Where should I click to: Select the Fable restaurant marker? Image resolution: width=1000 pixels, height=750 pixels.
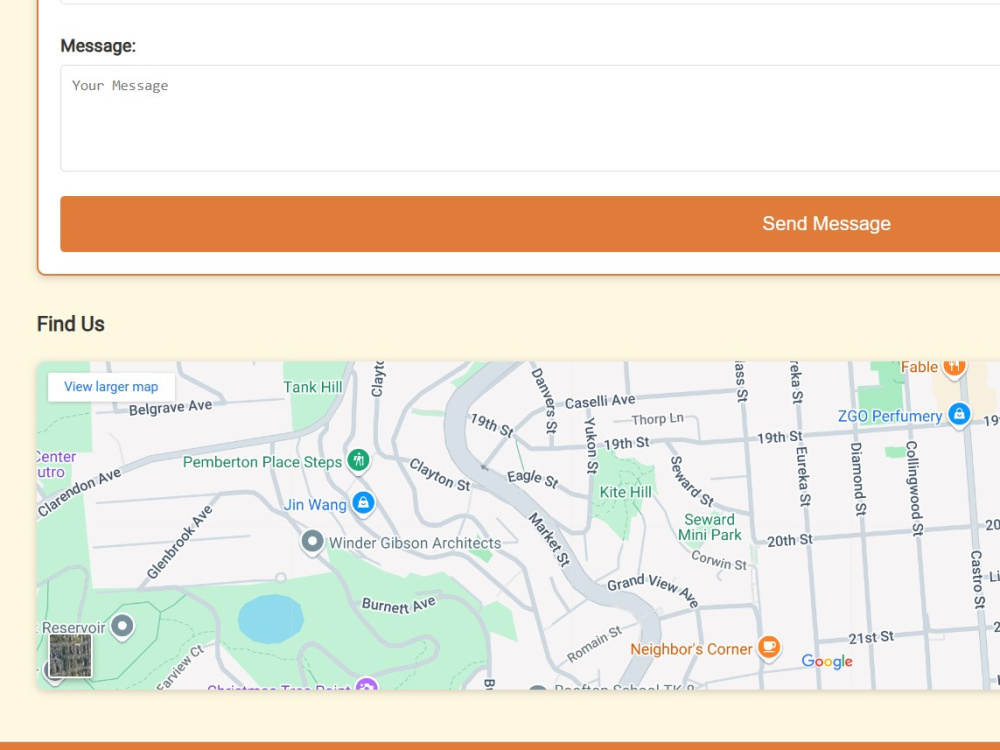954,368
